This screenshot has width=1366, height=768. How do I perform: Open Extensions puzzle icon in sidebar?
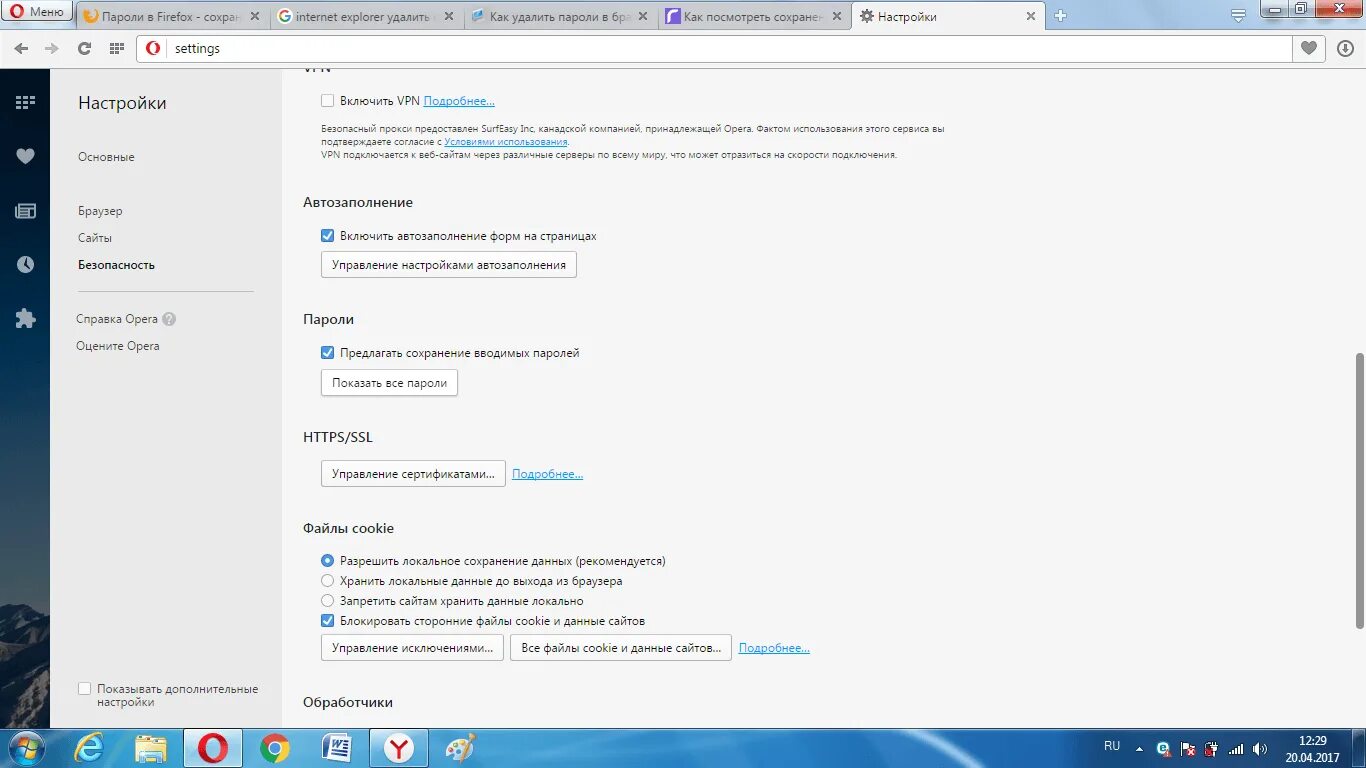point(25,318)
